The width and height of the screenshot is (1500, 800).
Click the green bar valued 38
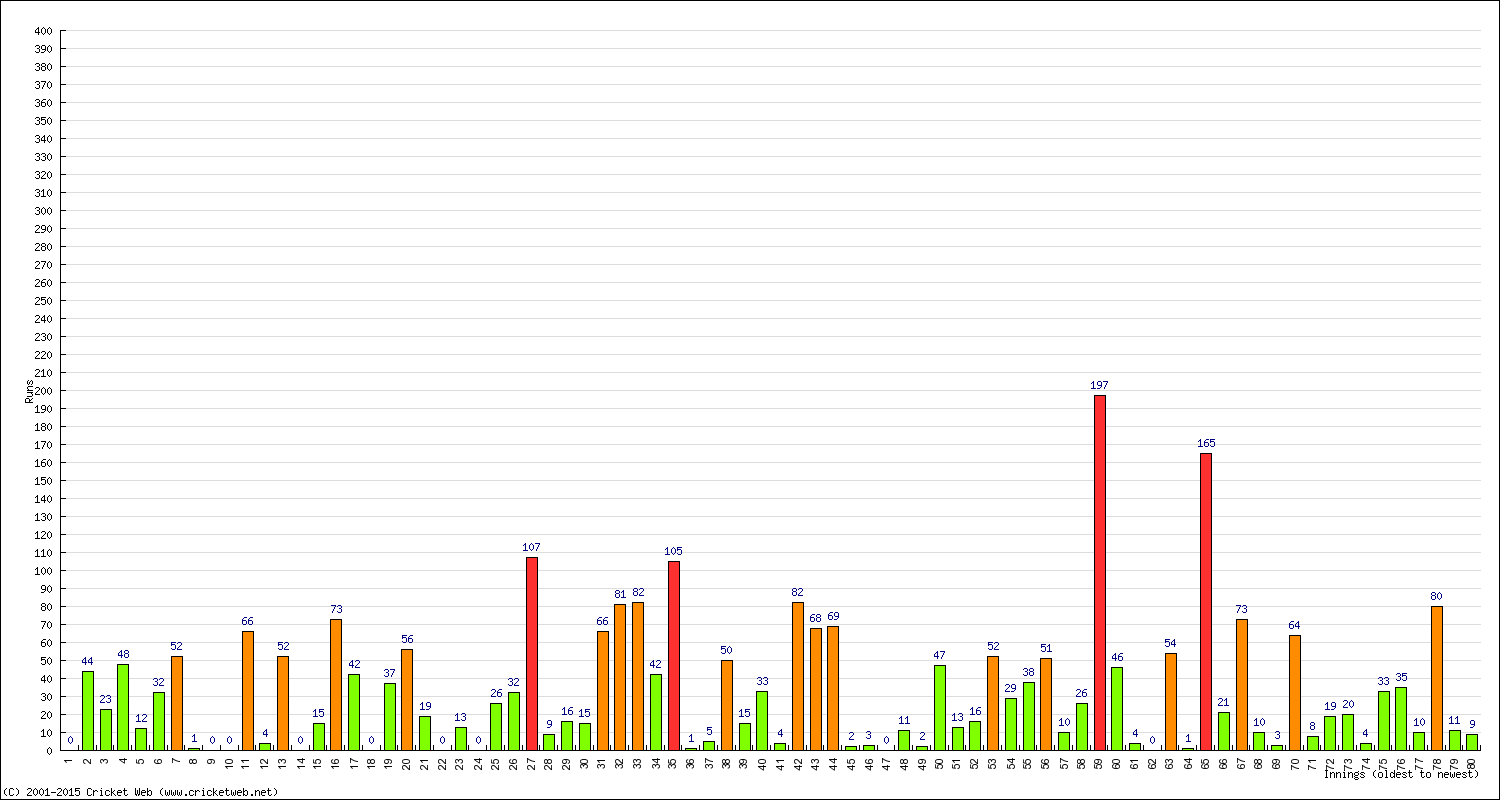1029,716
